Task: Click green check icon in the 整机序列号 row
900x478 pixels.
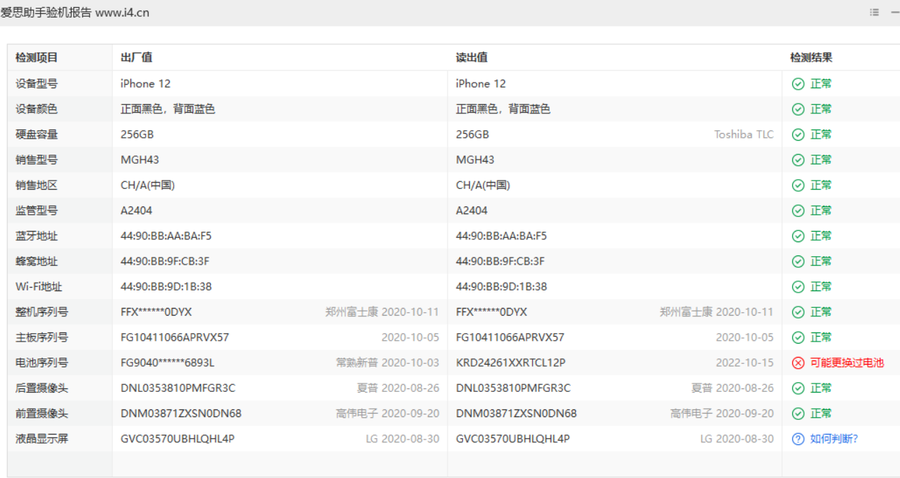Action: pyautogui.click(x=797, y=312)
